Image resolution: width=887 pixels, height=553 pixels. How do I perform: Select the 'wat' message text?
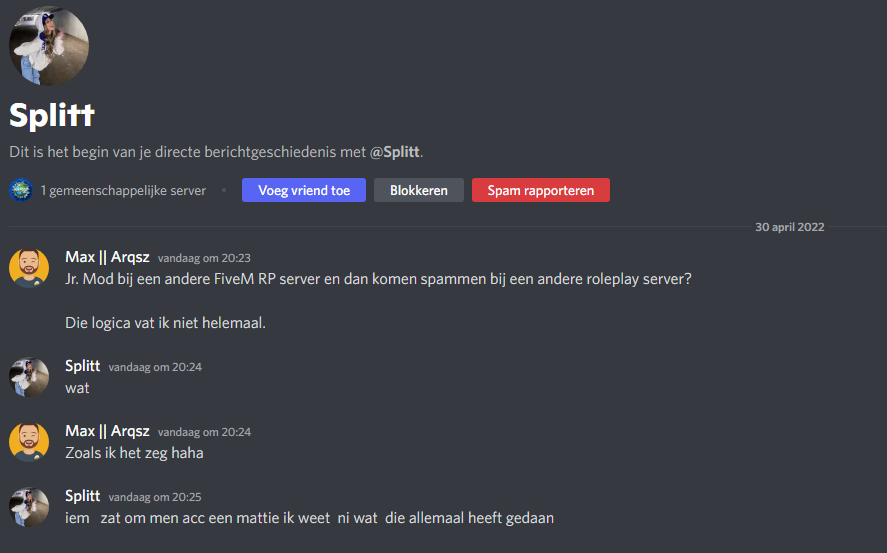pyautogui.click(x=77, y=387)
